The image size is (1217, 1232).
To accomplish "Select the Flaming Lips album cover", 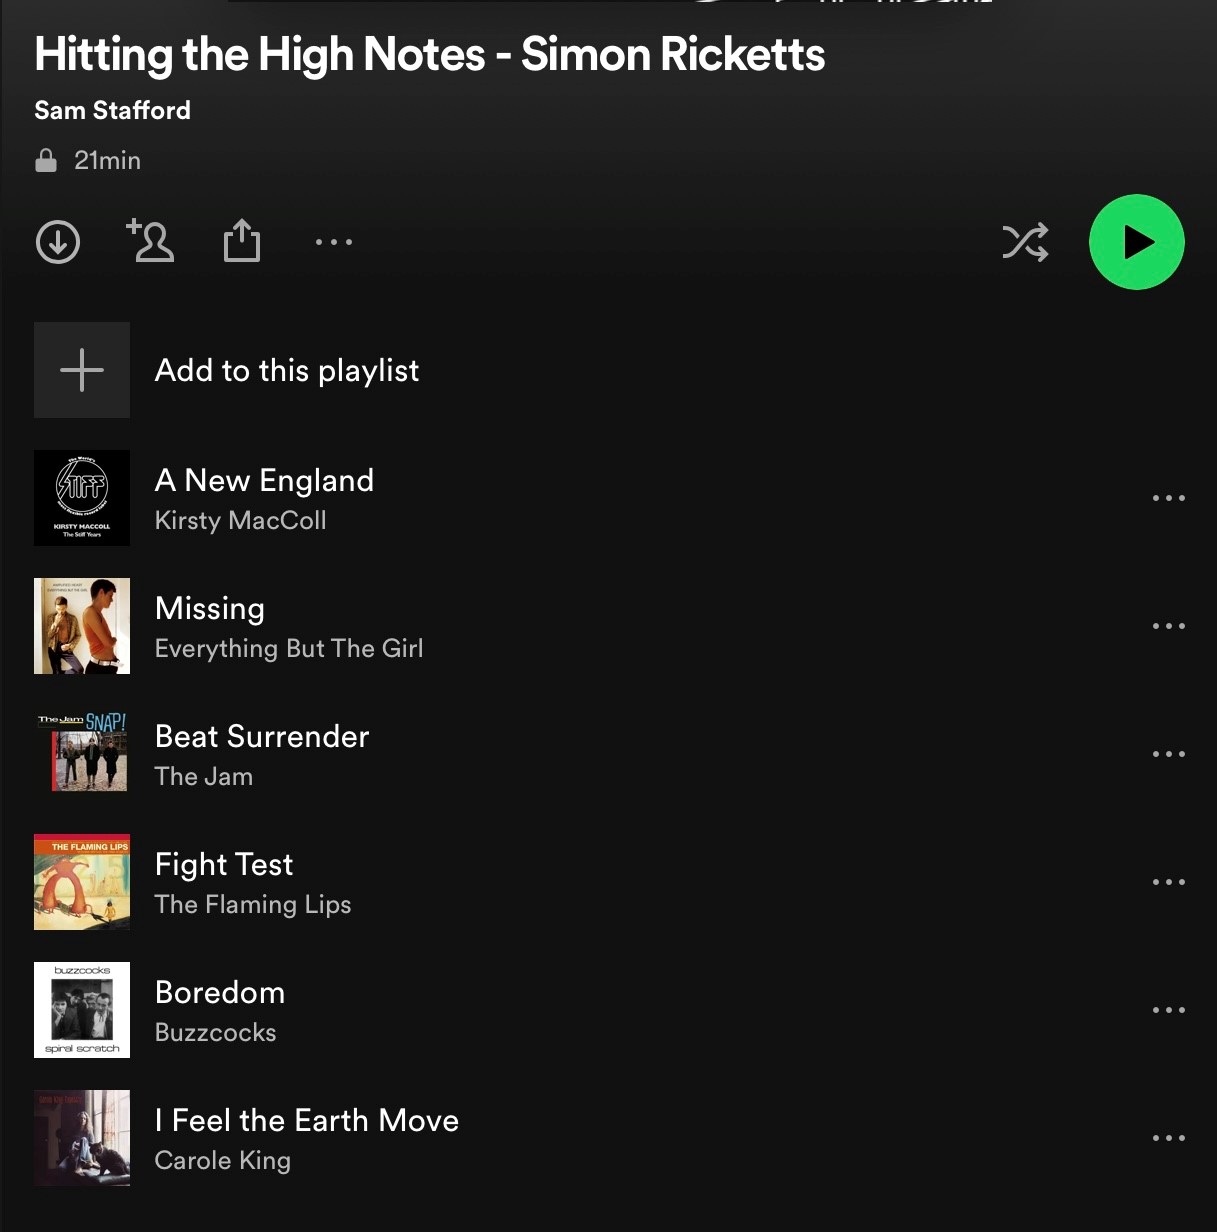I will 82,882.
